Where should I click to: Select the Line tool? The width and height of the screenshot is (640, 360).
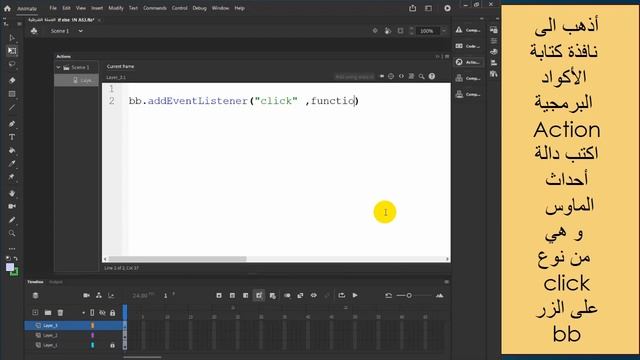(x=12, y=108)
